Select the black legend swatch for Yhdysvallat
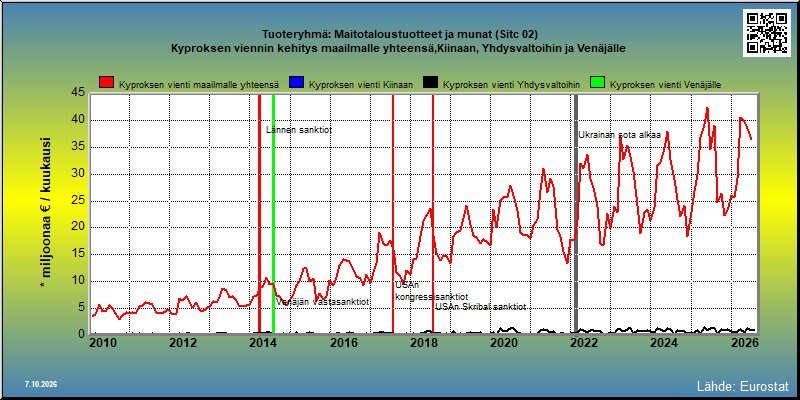The width and height of the screenshot is (800, 400). pyautogui.click(x=431, y=83)
